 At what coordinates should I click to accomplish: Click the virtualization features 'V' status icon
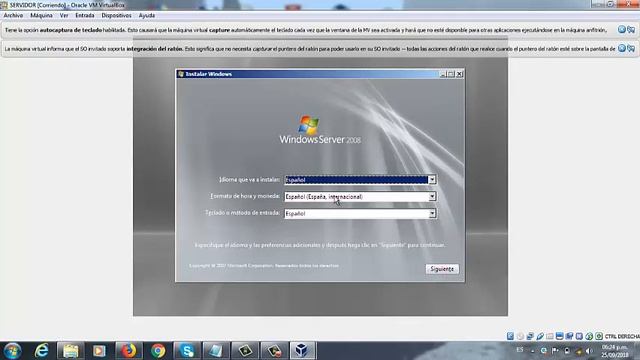coord(579,336)
